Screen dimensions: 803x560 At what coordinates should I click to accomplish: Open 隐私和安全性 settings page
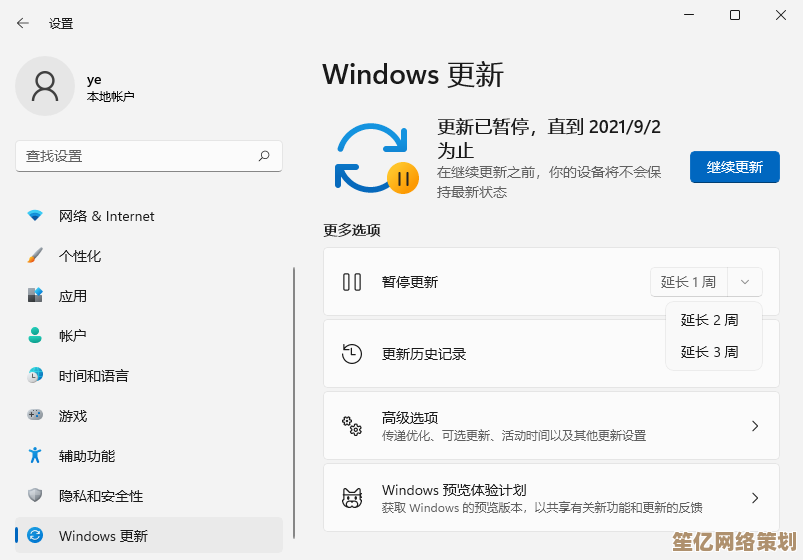(149, 495)
